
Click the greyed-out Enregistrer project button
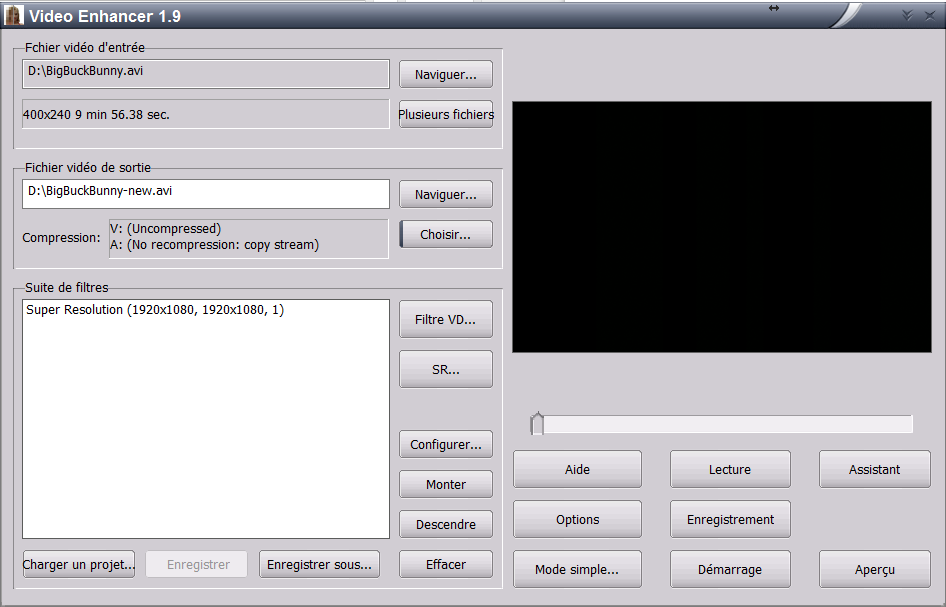click(197, 564)
